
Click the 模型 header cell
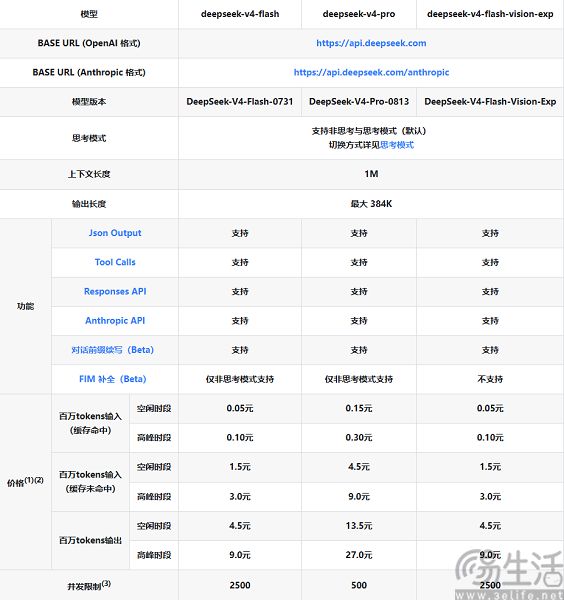(89, 14)
